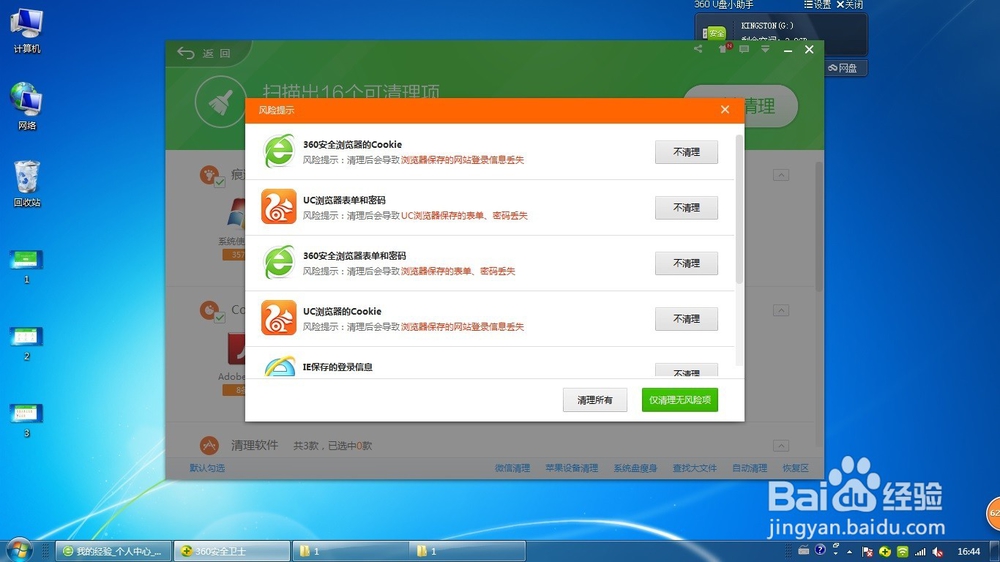Select desktop file named 2
This screenshot has height=562, width=1000.
(26, 343)
